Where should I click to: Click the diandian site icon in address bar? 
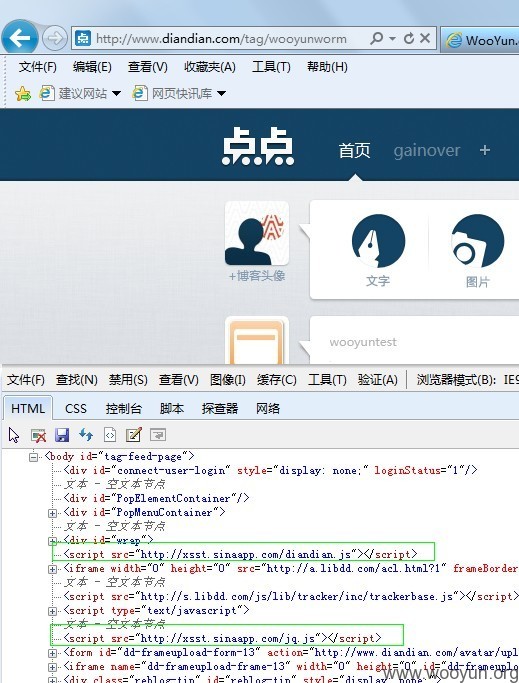[x=82, y=38]
